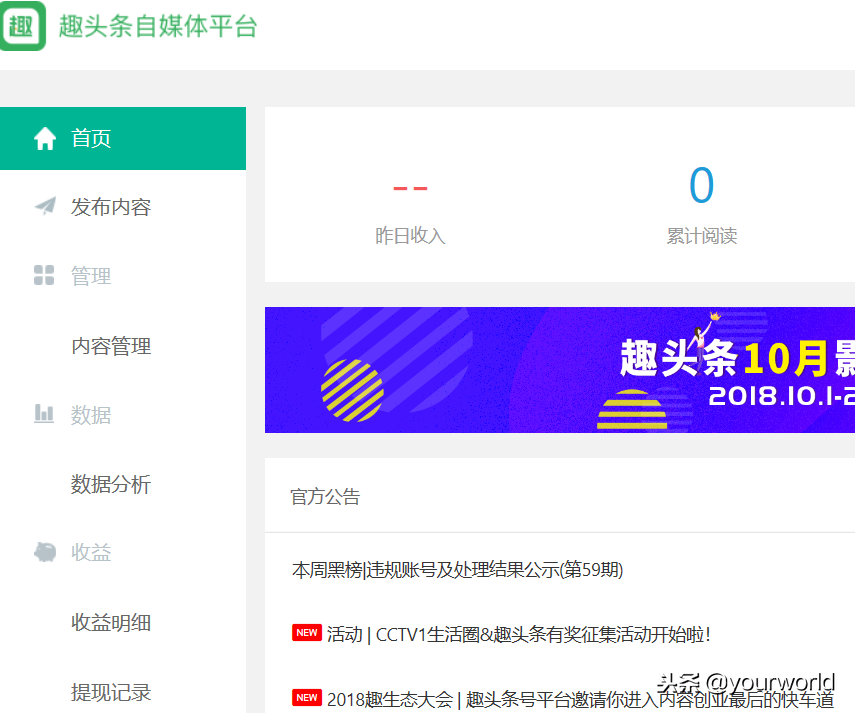Image resolution: width=855 pixels, height=713 pixels.
Task: Click the NEW badge on the 2018趣生态大会 item
Action: point(306,697)
